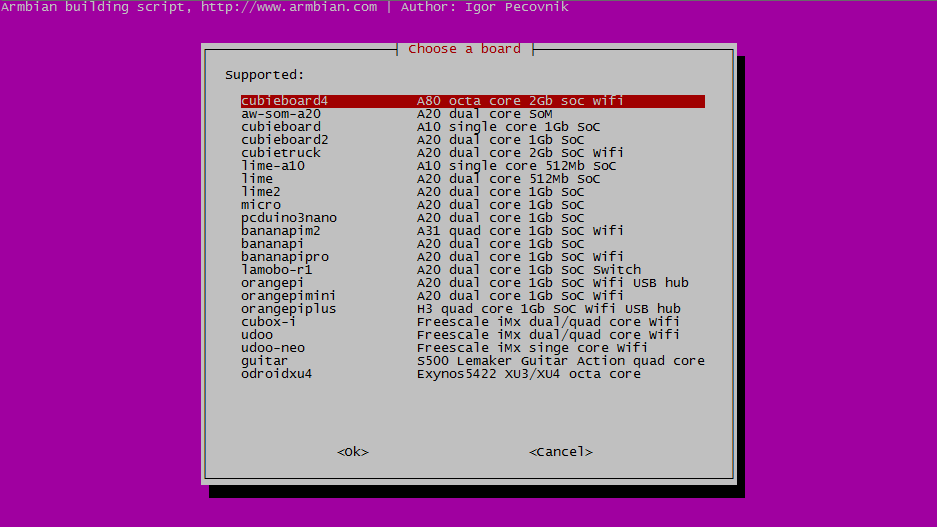The width and height of the screenshot is (937, 527).
Task: Select the orangepiplus H3 quad core entry
Action: point(473,309)
